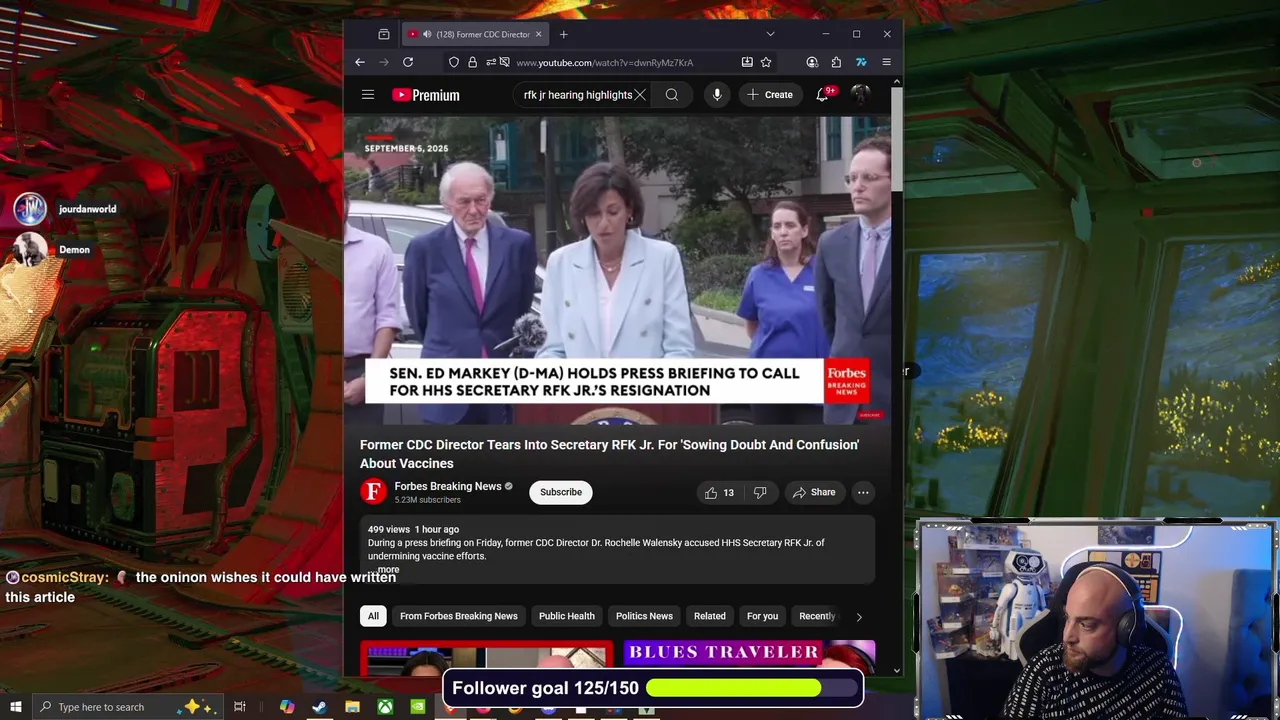This screenshot has height=720, width=1280.
Task: Close the Former CDC Director tab
Action: coord(538,34)
